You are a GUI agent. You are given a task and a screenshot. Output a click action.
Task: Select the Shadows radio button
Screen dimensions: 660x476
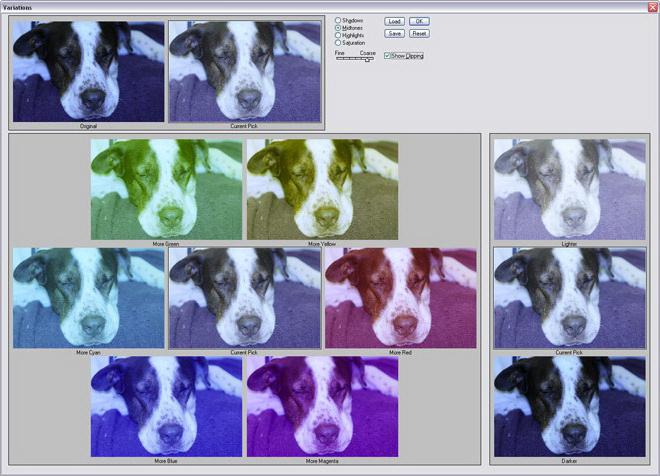(x=338, y=20)
